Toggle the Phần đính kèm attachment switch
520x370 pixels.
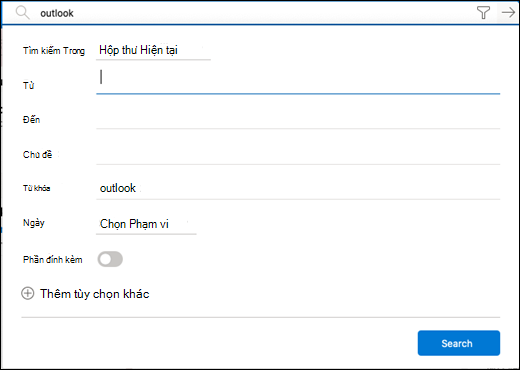(x=110, y=259)
